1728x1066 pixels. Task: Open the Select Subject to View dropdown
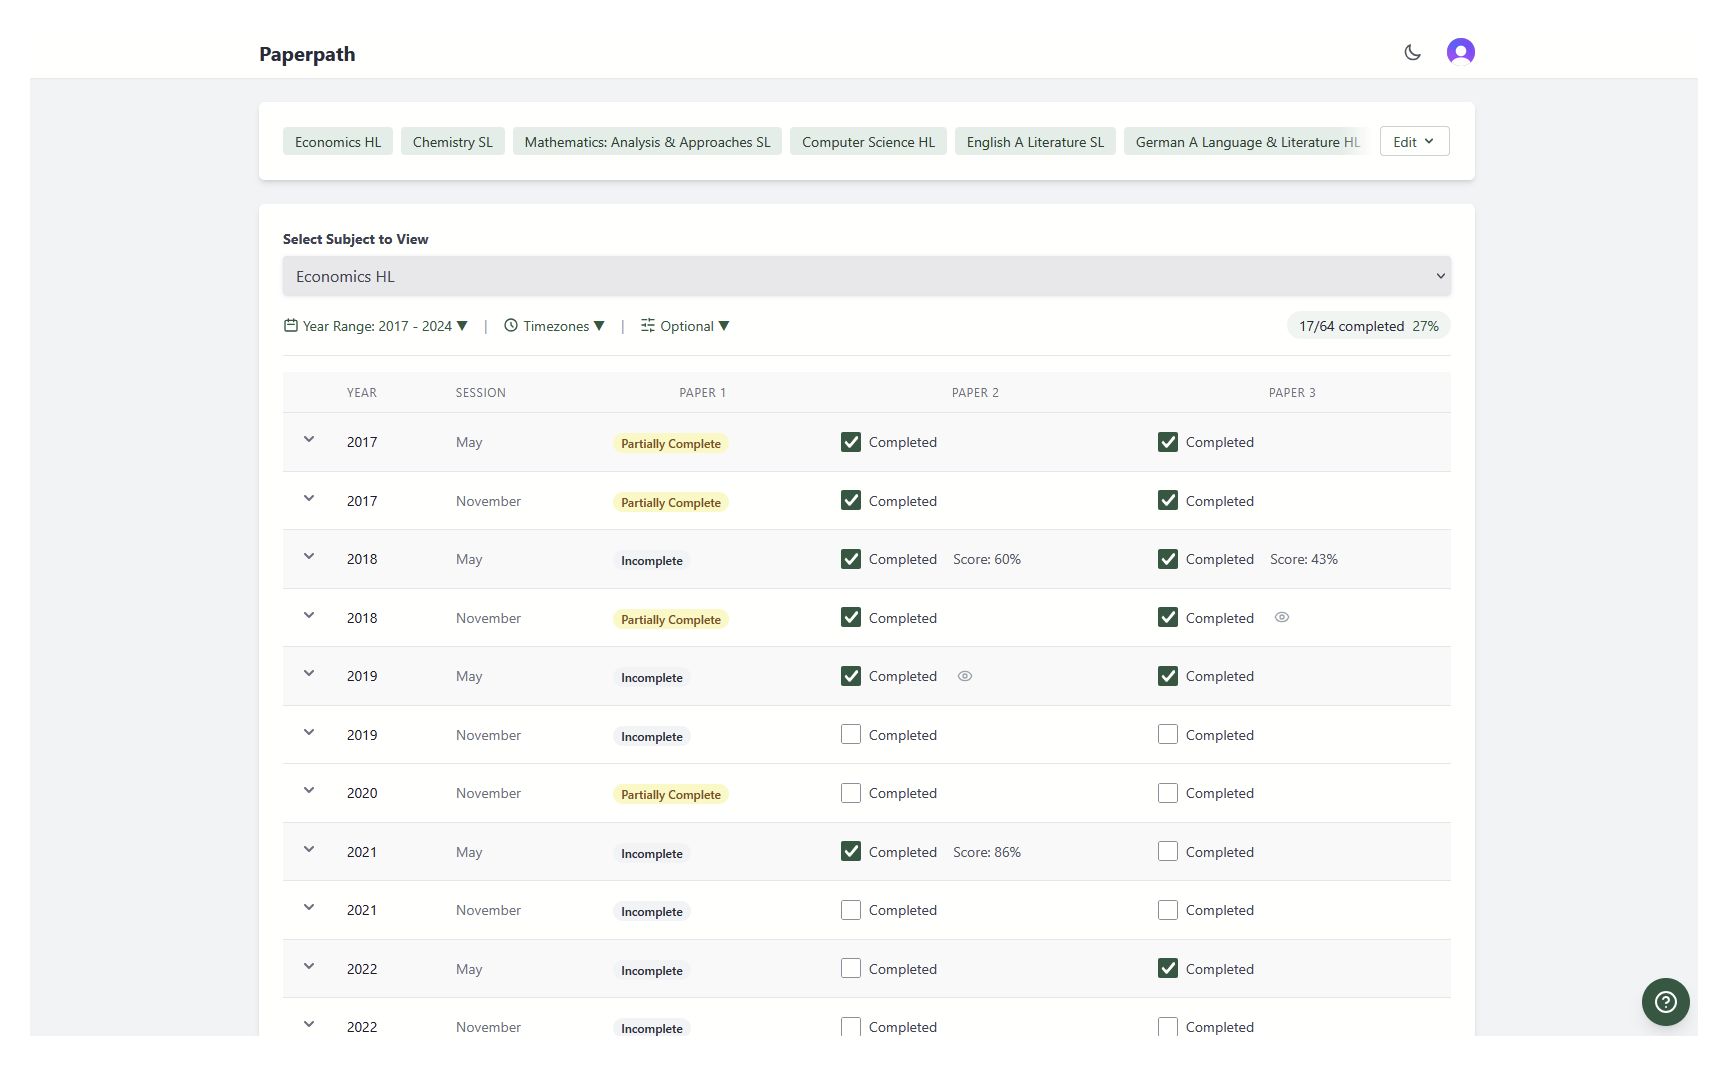pyautogui.click(x=866, y=276)
